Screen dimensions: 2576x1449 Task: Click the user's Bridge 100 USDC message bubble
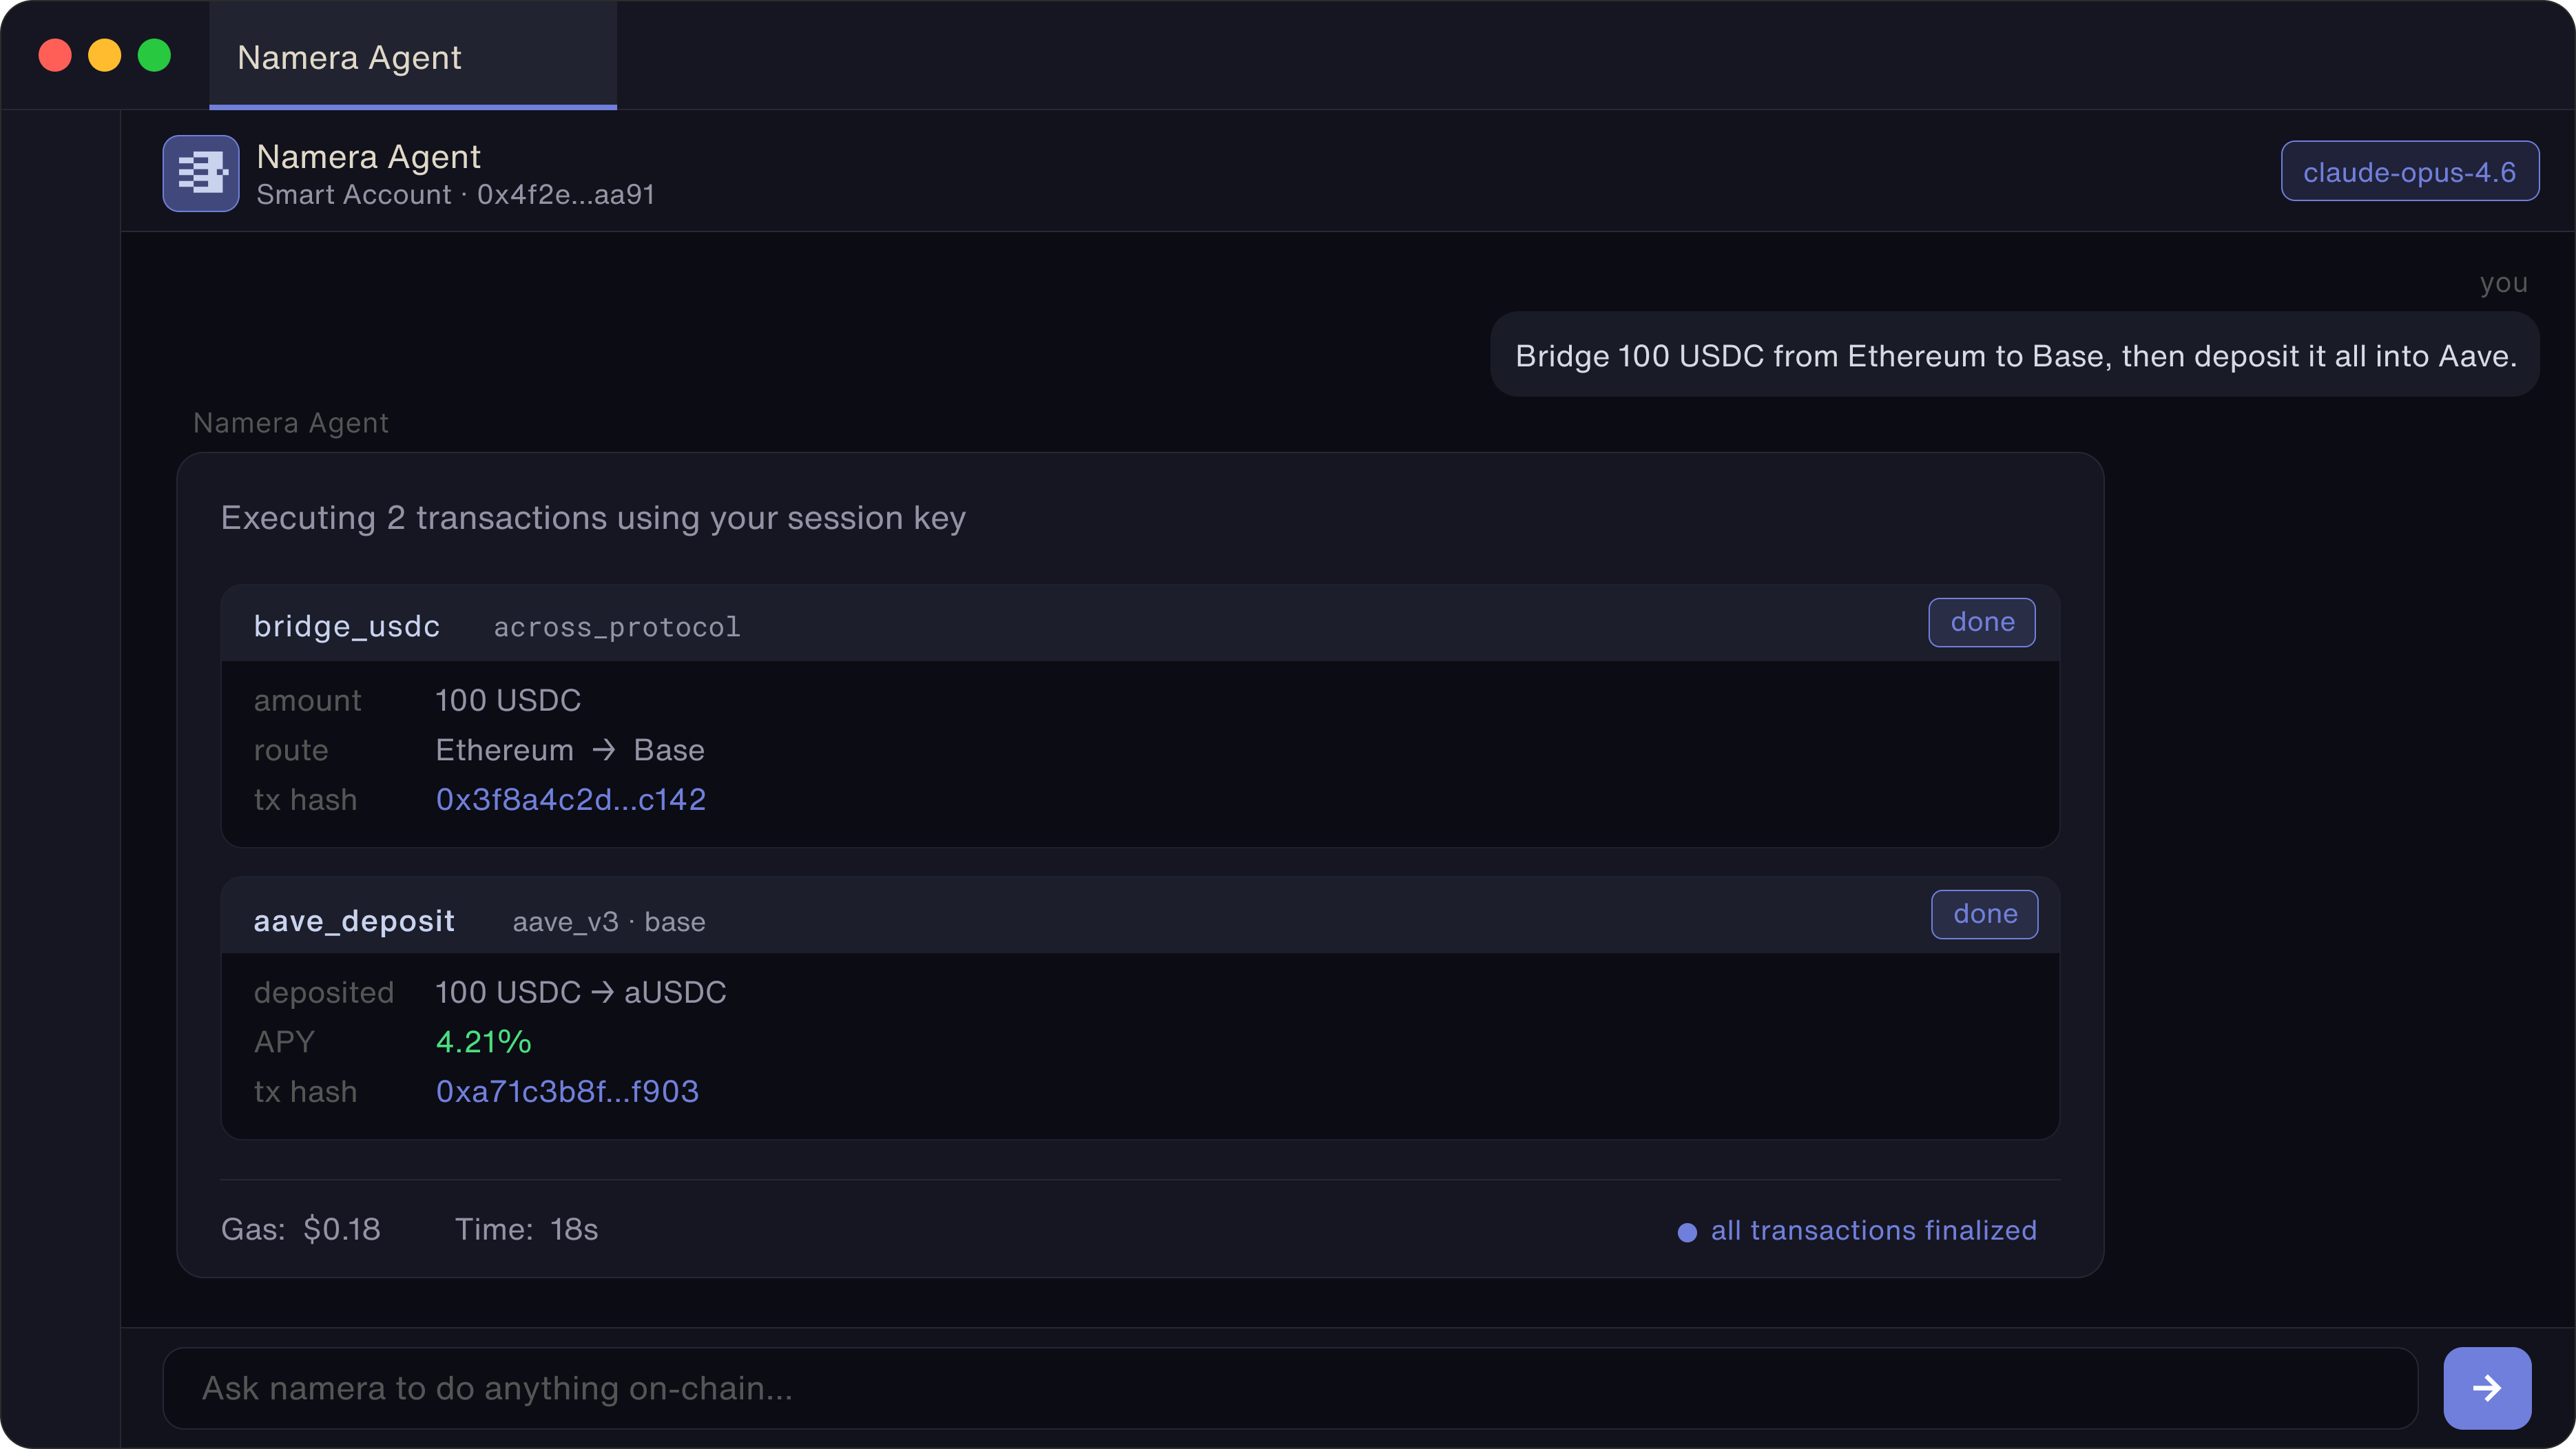point(2014,356)
